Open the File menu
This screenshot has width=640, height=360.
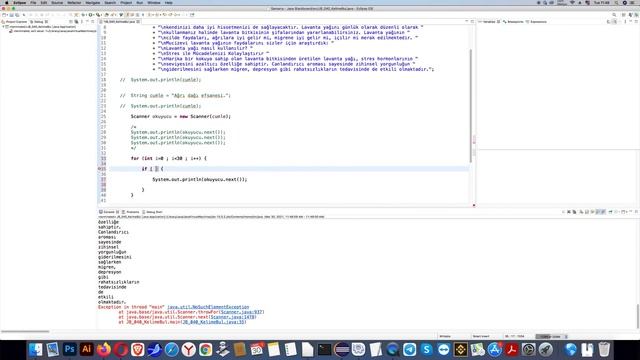(33, 2)
